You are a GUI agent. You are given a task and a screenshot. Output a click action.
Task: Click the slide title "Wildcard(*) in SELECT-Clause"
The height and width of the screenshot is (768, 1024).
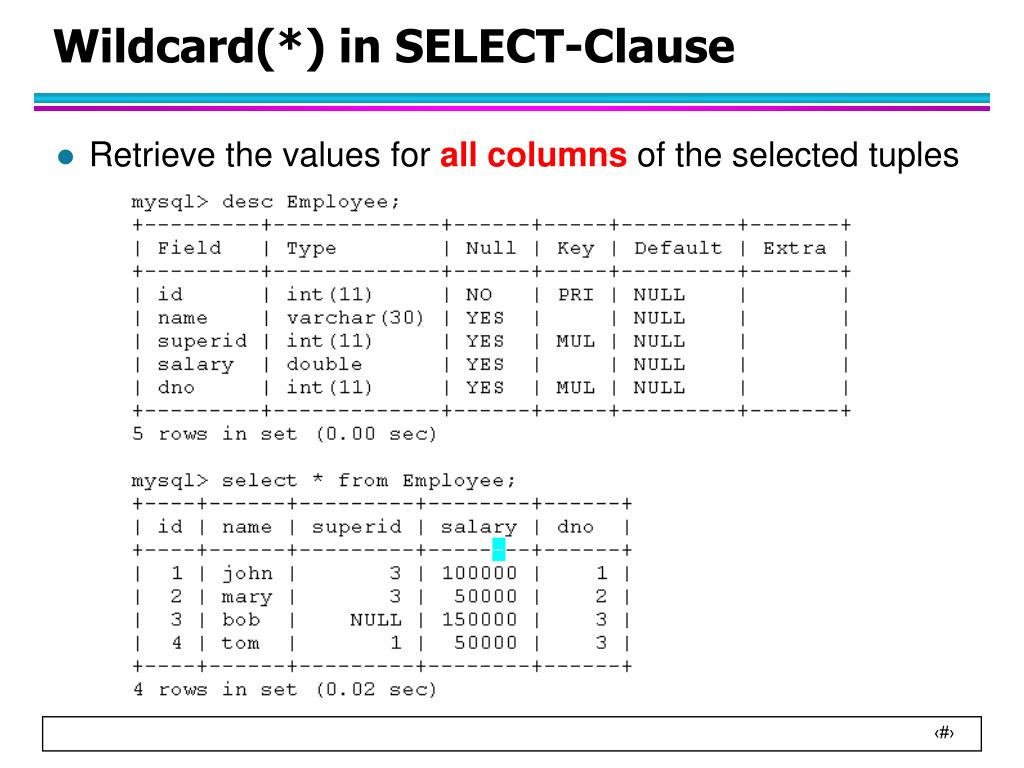tap(394, 47)
